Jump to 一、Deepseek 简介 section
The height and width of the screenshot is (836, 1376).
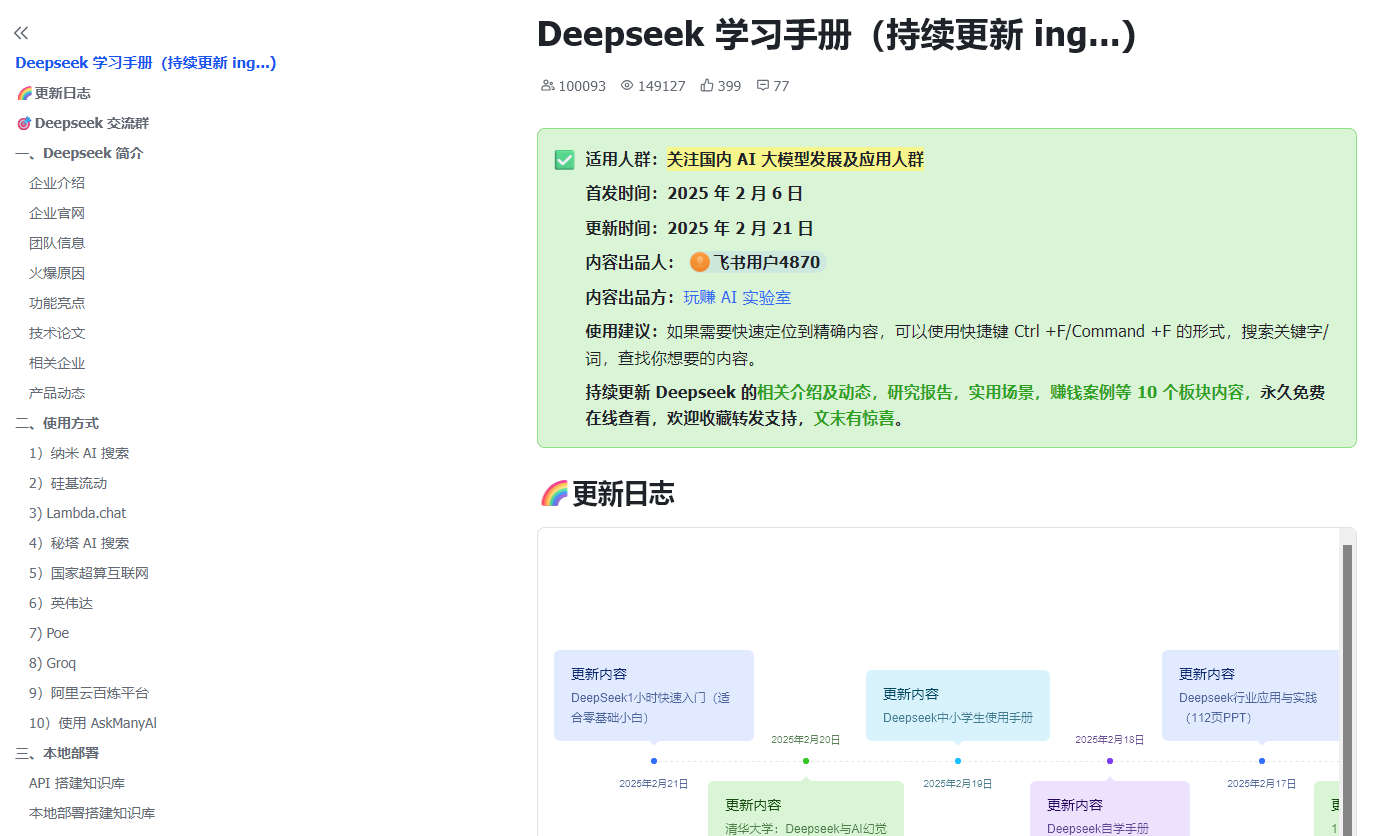pos(79,153)
